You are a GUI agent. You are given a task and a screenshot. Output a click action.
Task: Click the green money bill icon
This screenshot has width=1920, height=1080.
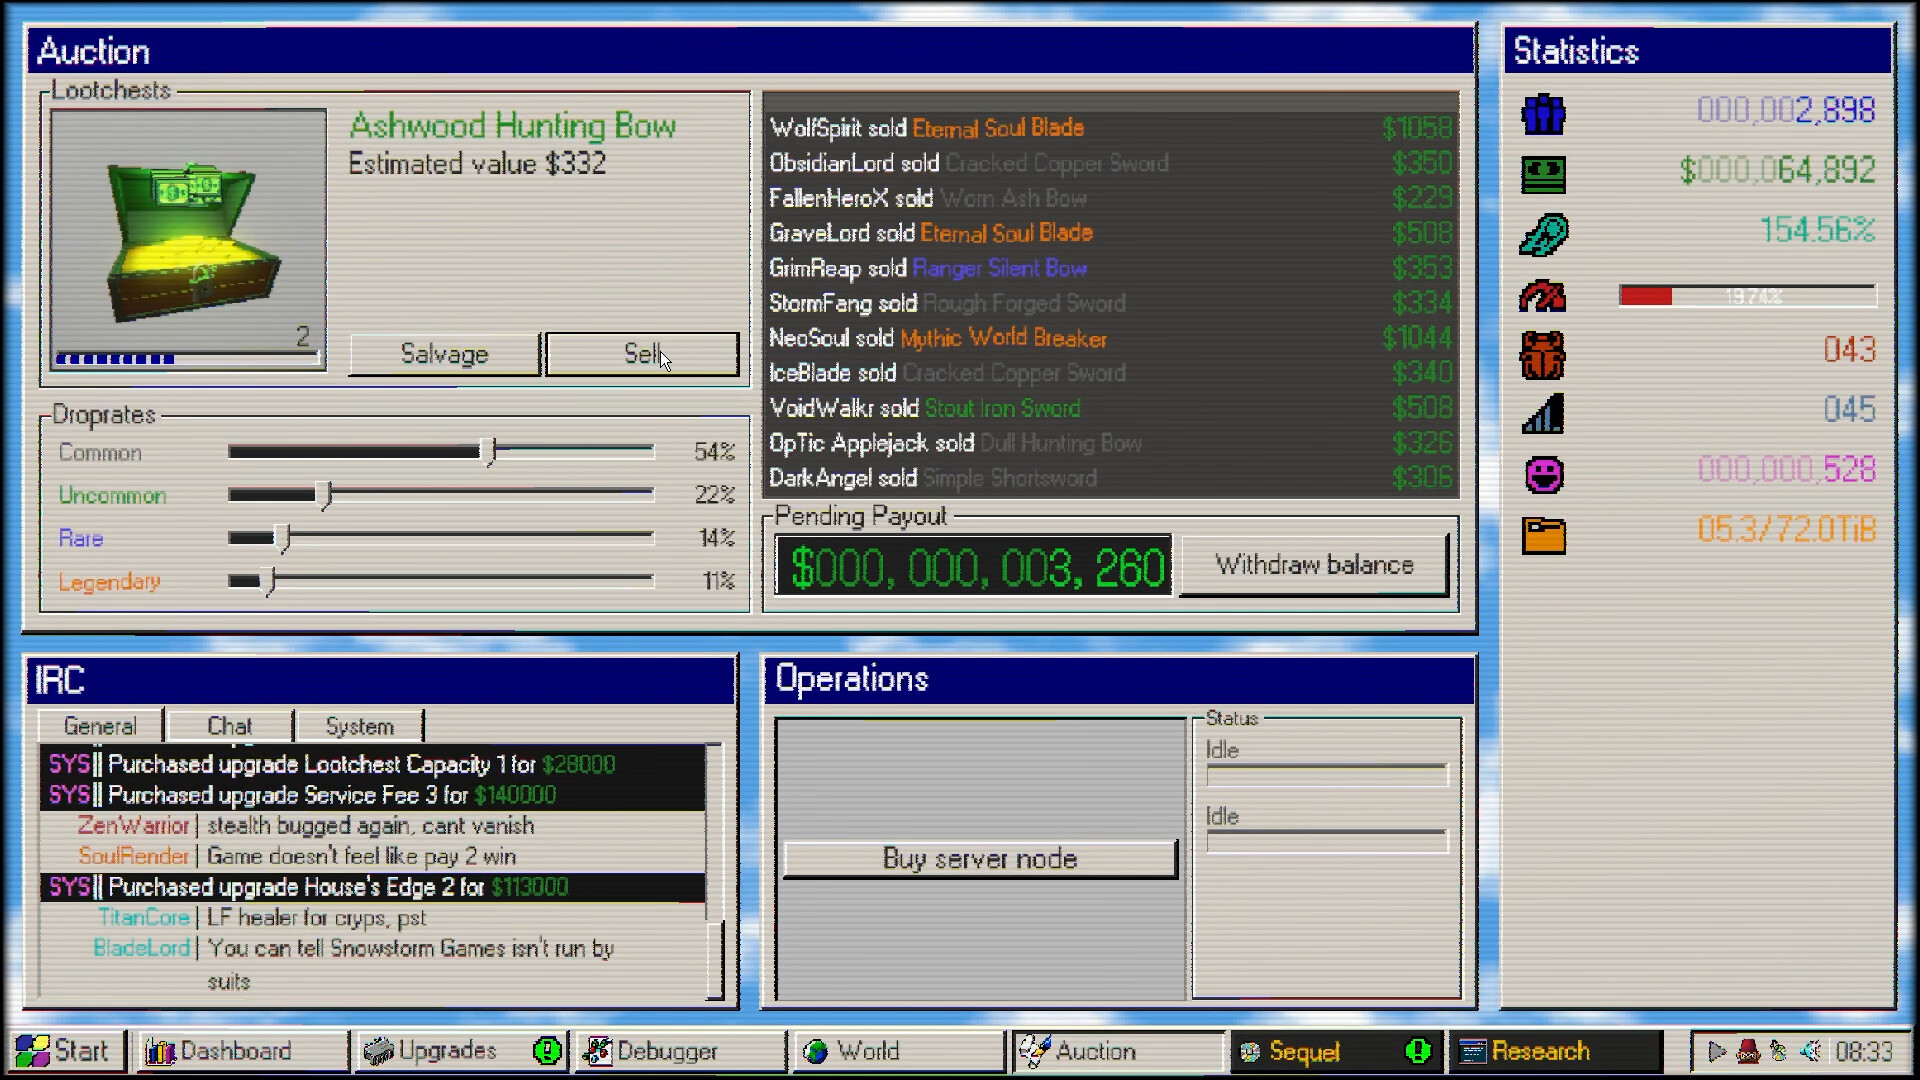pyautogui.click(x=1543, y=174)
